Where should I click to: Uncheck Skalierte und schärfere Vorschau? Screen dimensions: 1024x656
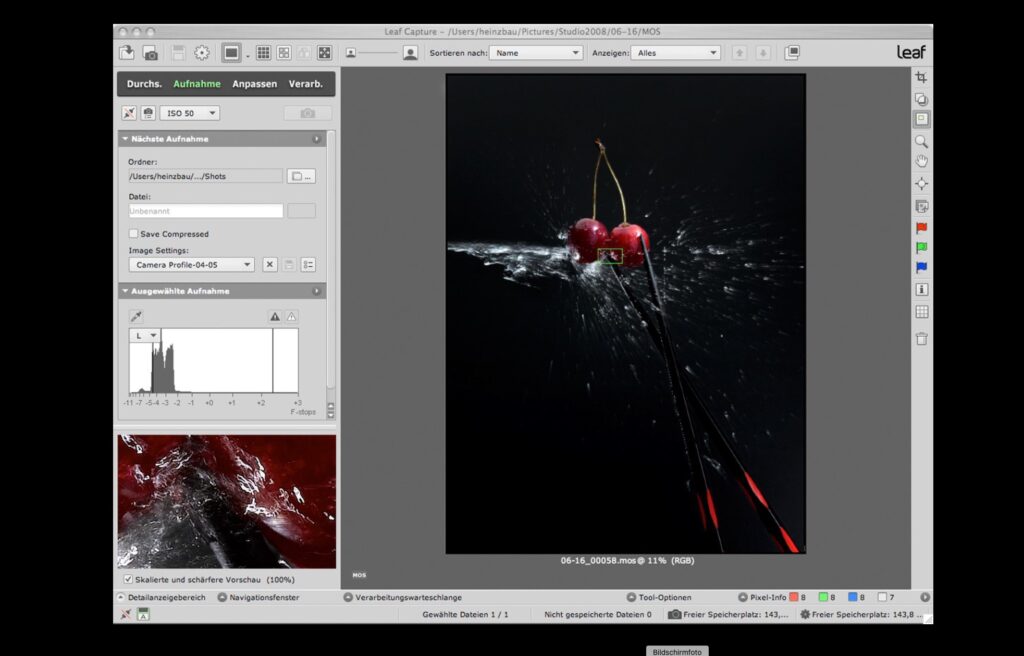point(127,579)
